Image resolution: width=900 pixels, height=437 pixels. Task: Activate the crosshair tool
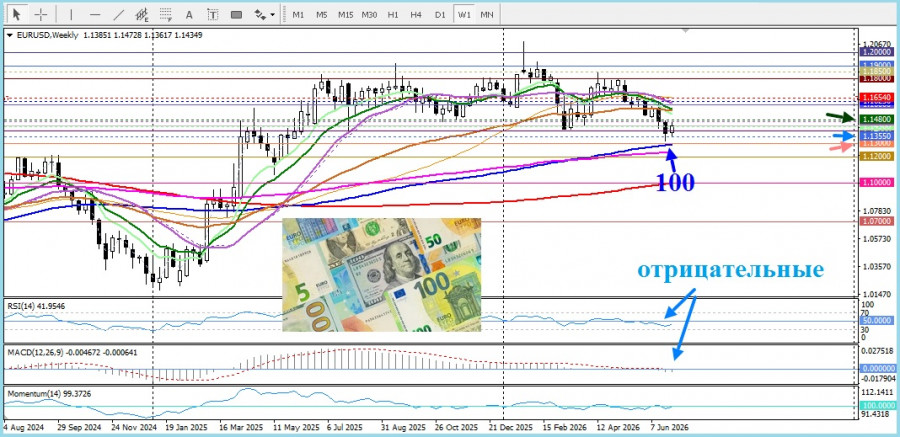pos(41,14)
